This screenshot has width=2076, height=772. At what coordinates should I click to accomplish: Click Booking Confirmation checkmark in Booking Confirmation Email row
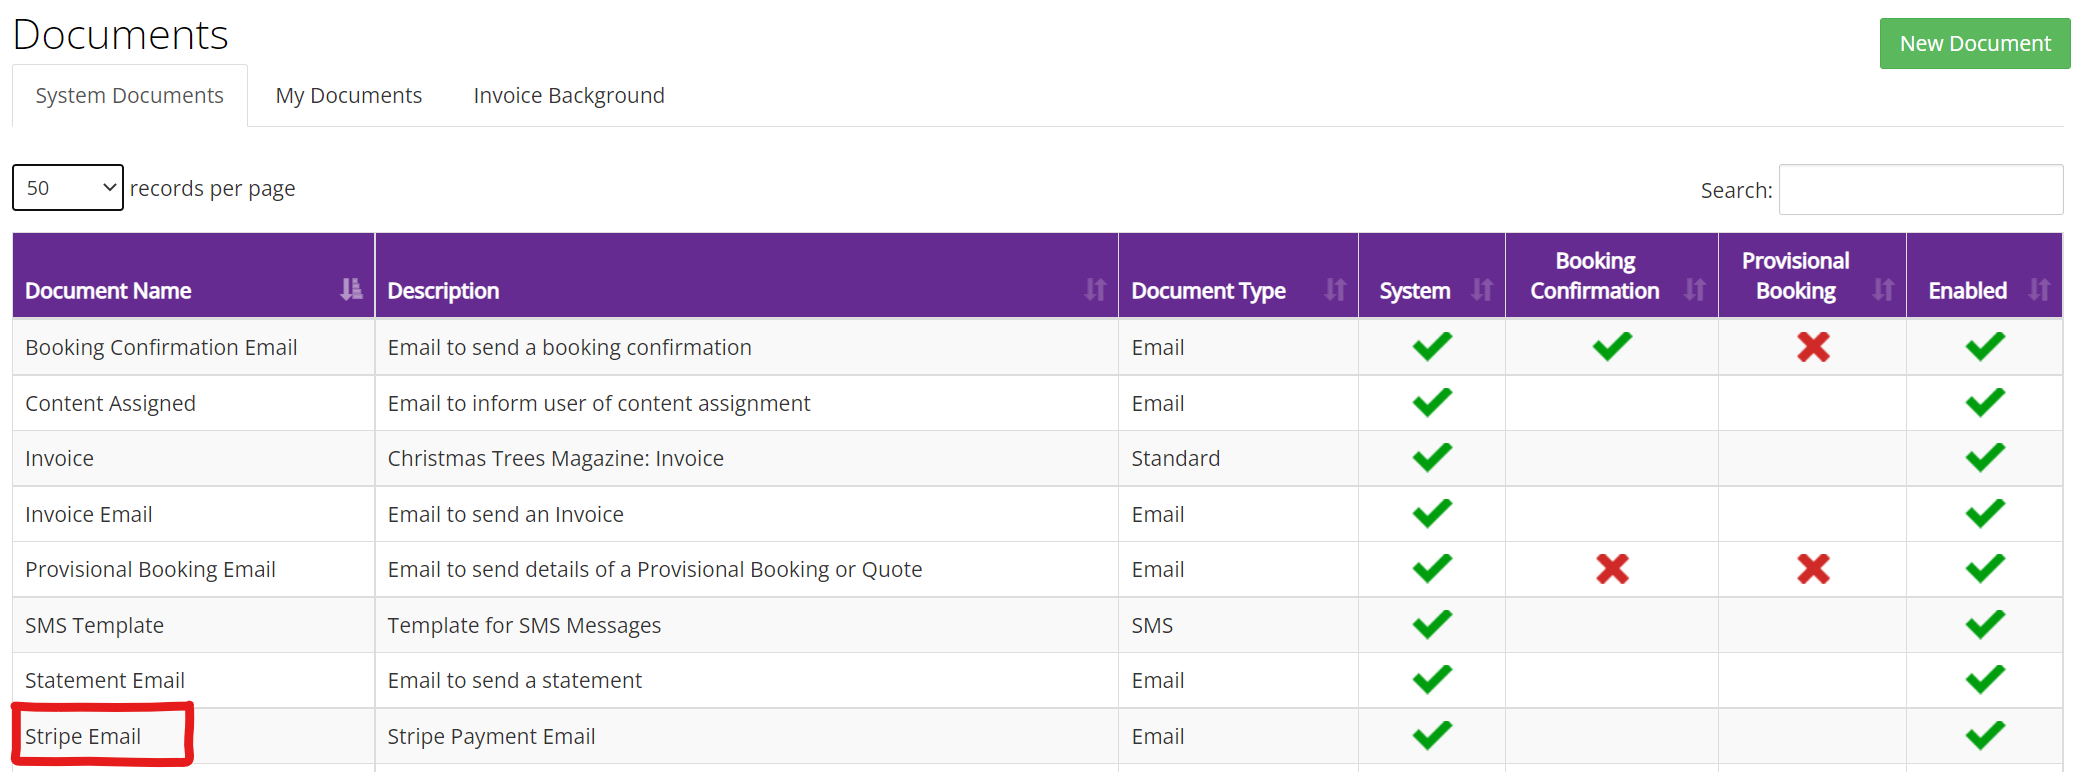coord(1612,347)
